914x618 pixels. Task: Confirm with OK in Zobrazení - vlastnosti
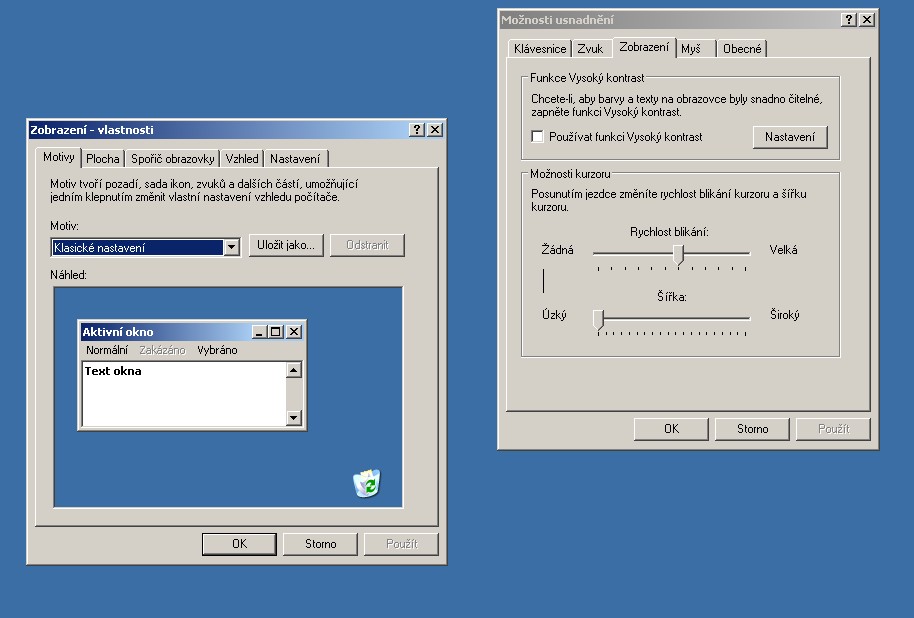click(x=240, y=544)
